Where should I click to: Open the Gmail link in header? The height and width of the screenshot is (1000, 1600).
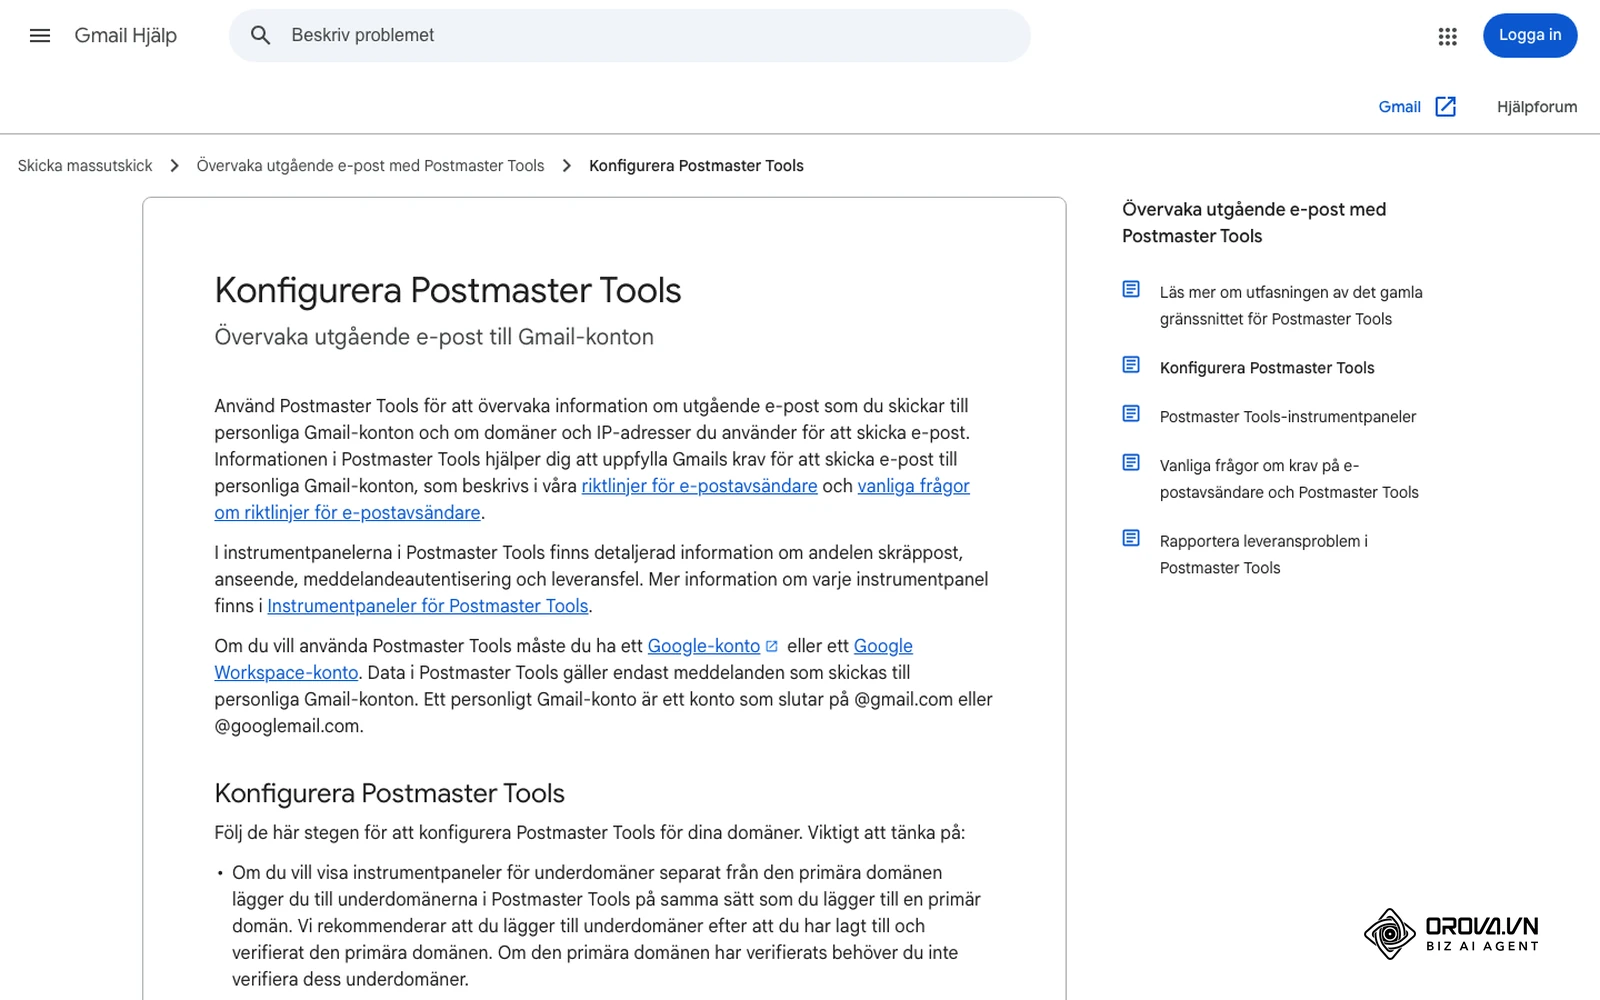(x=1399, y=107)
